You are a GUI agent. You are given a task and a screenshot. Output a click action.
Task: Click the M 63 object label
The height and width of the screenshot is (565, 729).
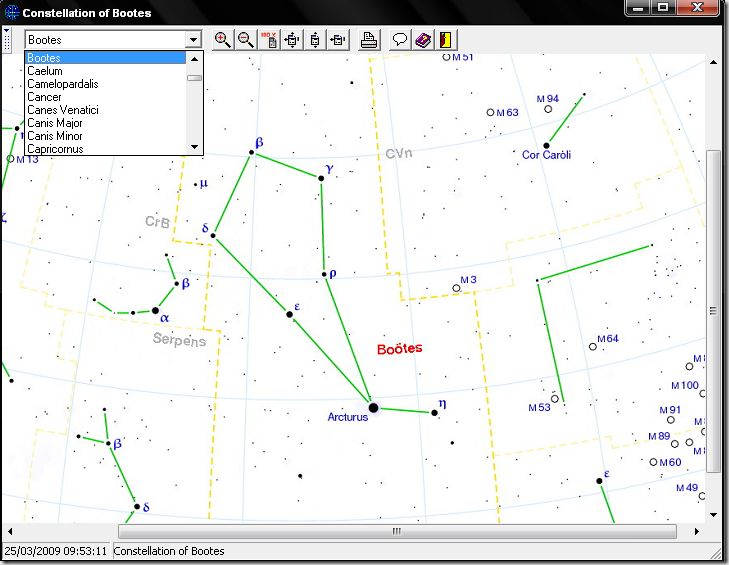(507, 113)
